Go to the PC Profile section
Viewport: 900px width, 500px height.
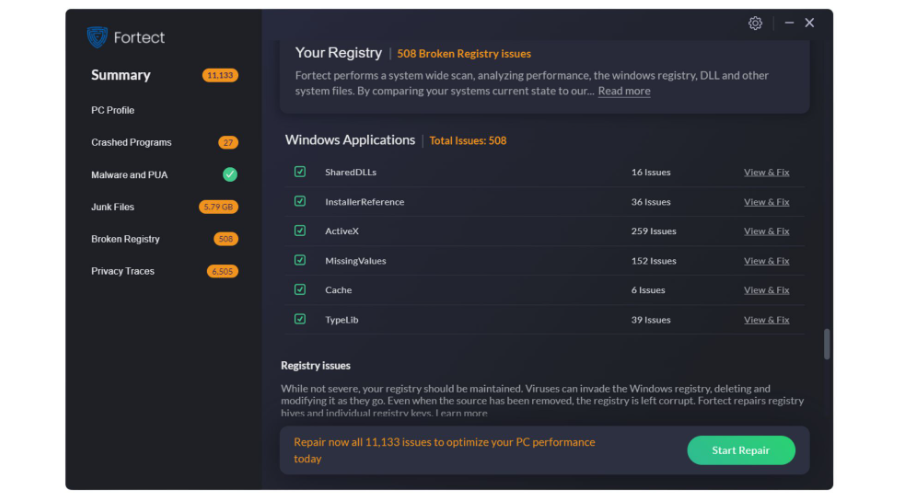coord(113,110)
